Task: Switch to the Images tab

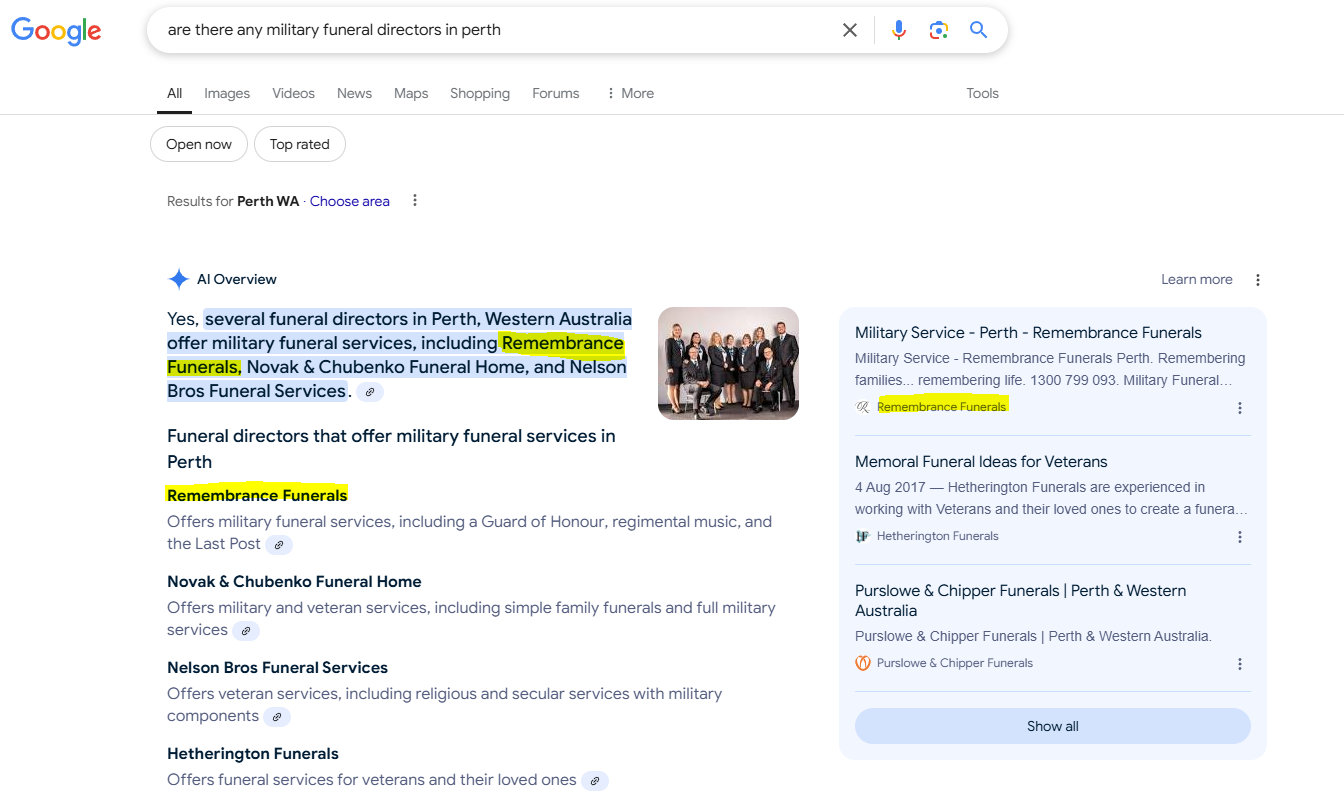Action: point(227,93)
